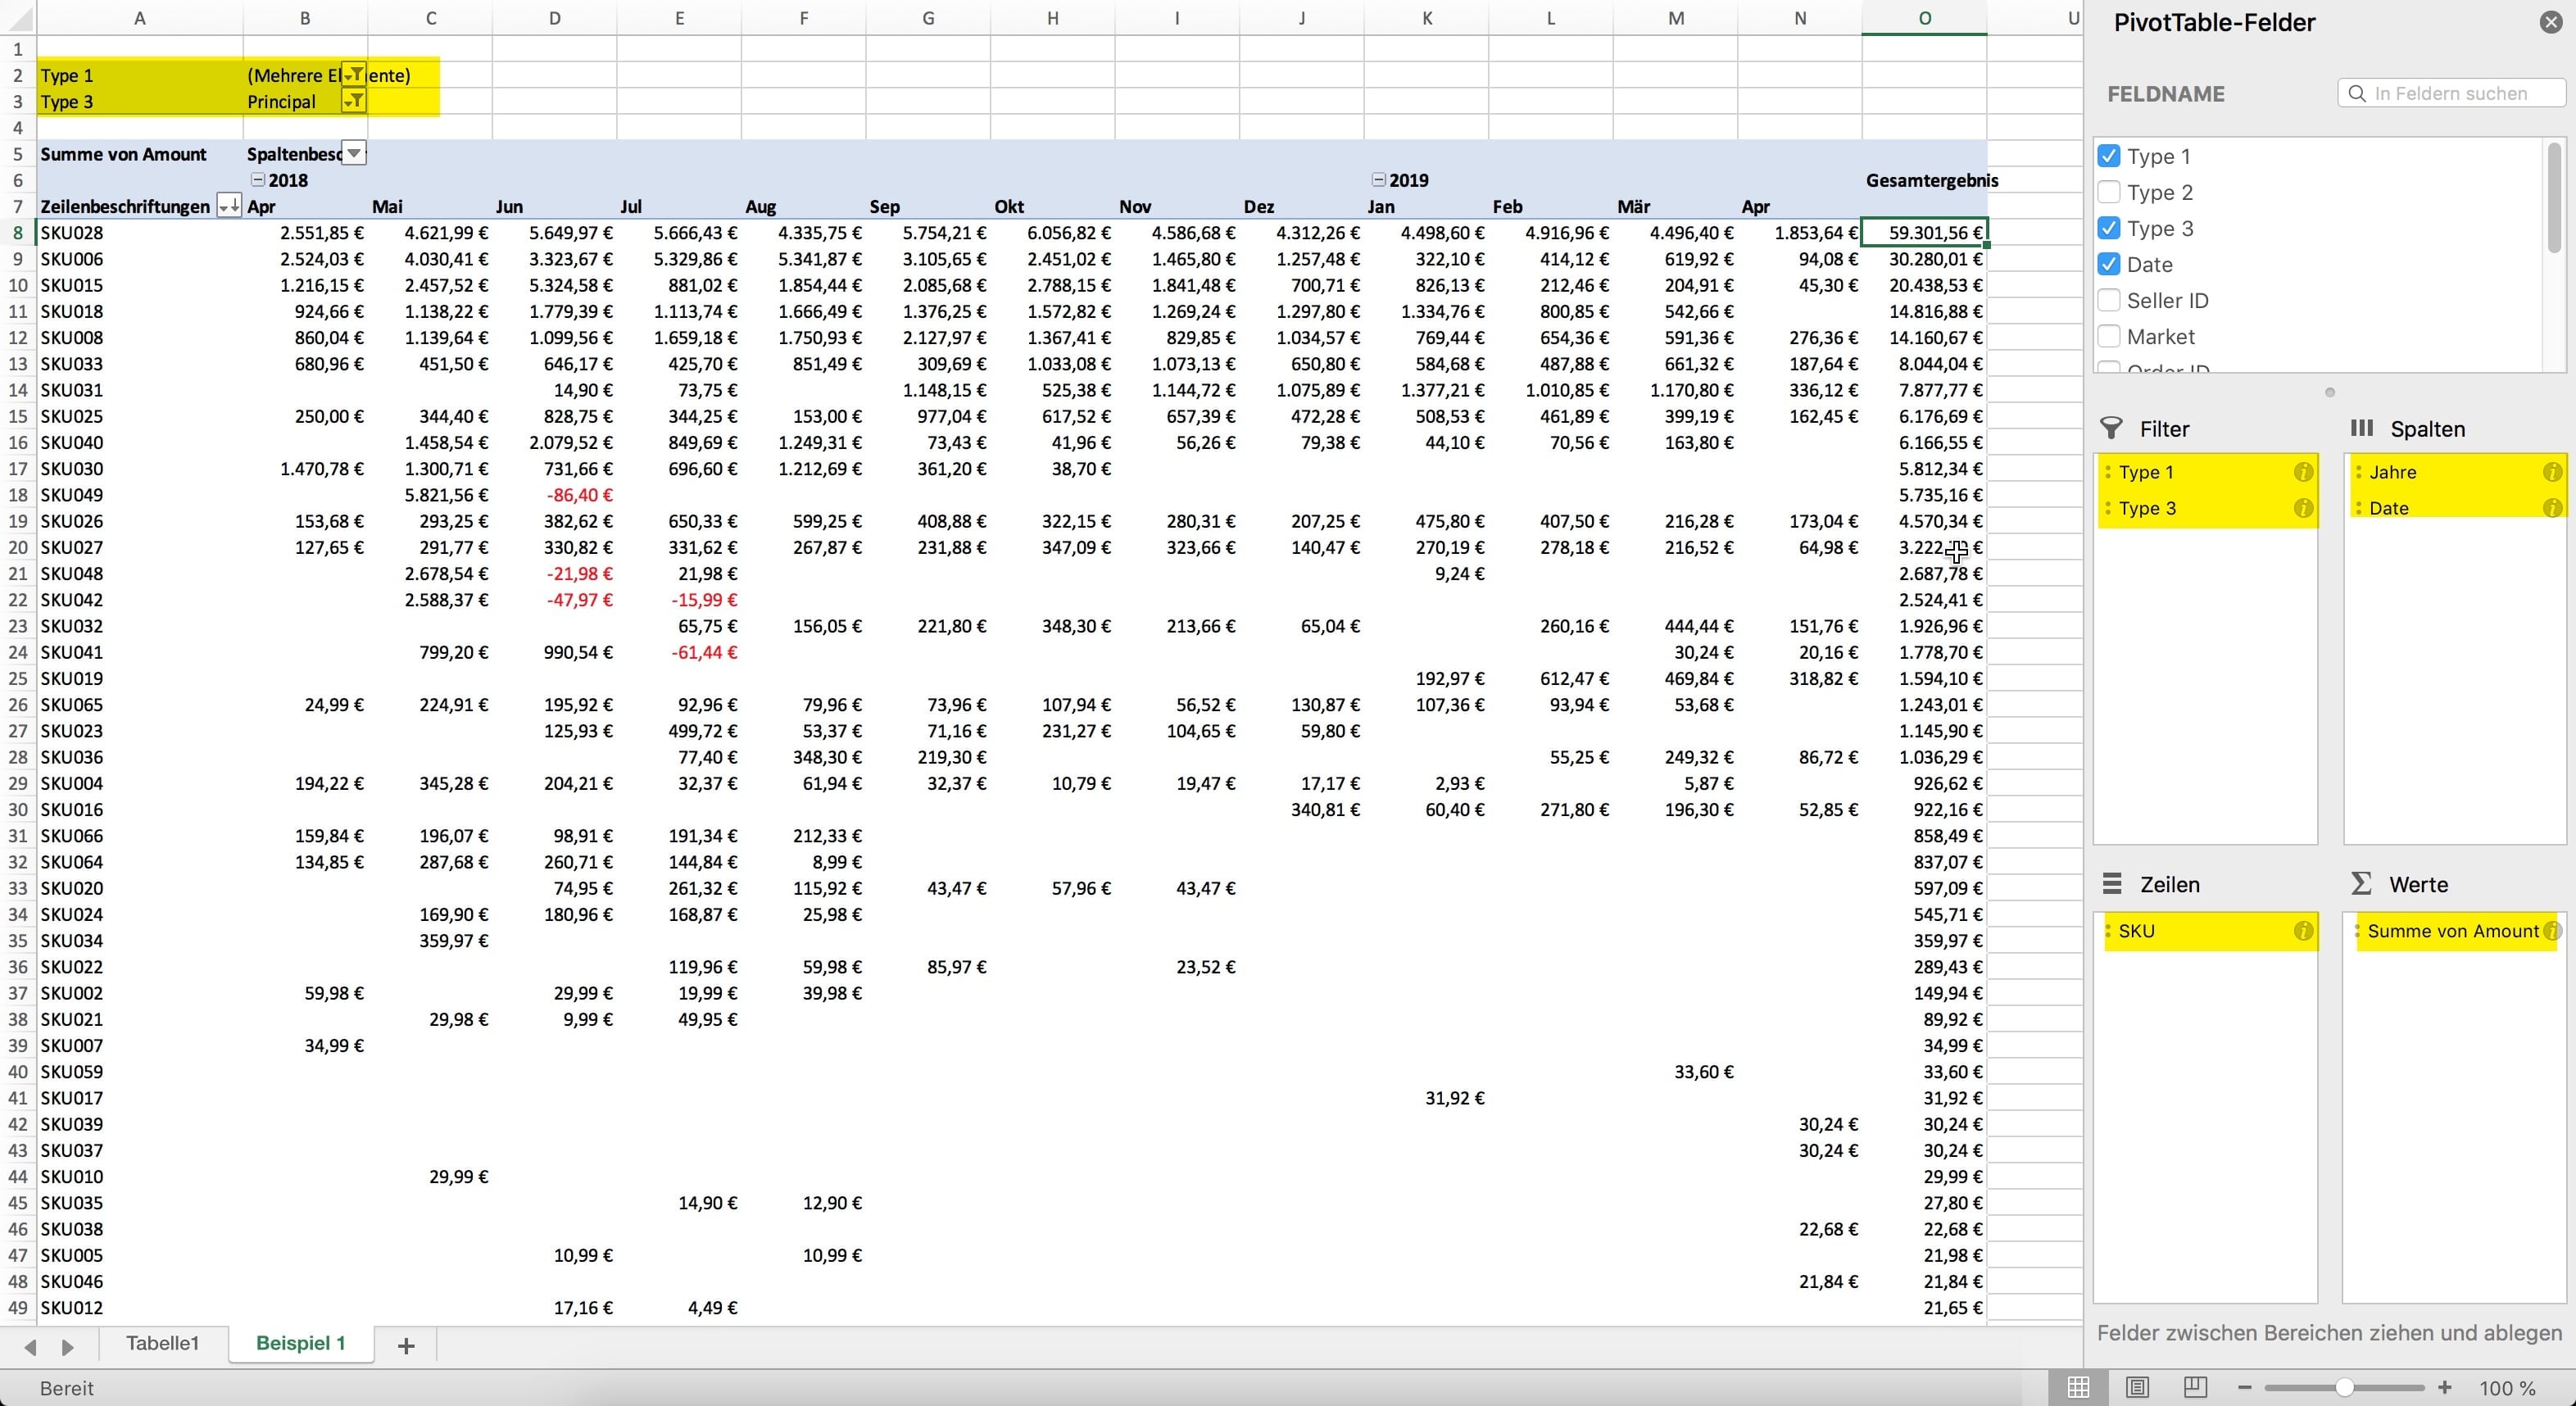Open info for Type 1 filter field
The width and height of the screenshot is (2576, 1406).
[x=2303, y=472]
